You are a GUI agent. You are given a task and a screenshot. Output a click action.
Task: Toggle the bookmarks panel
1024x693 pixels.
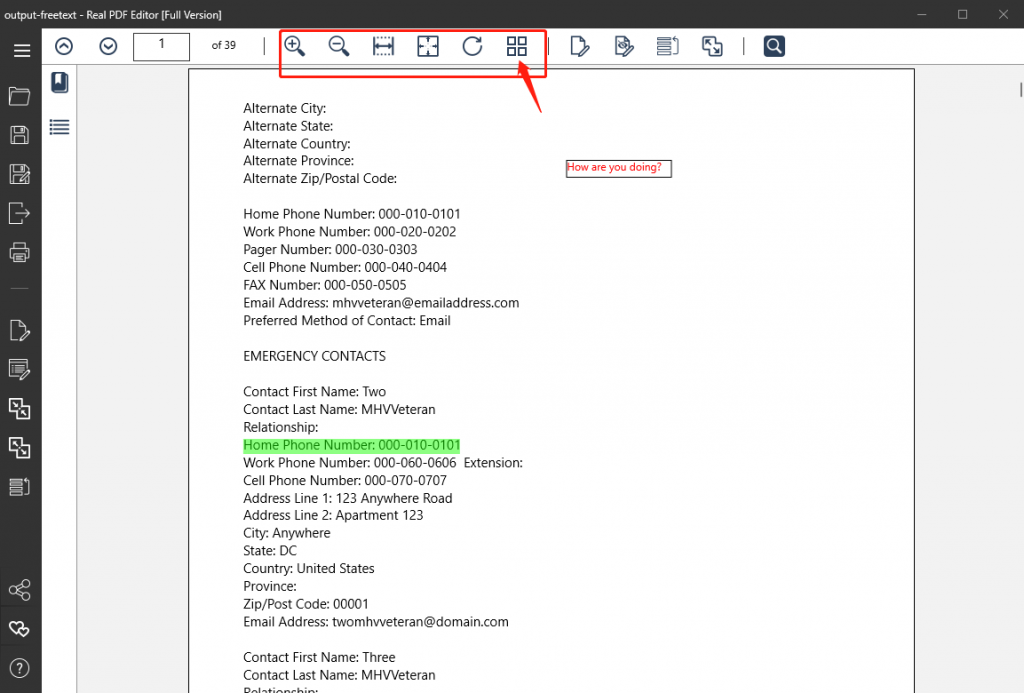coord(60,82)
